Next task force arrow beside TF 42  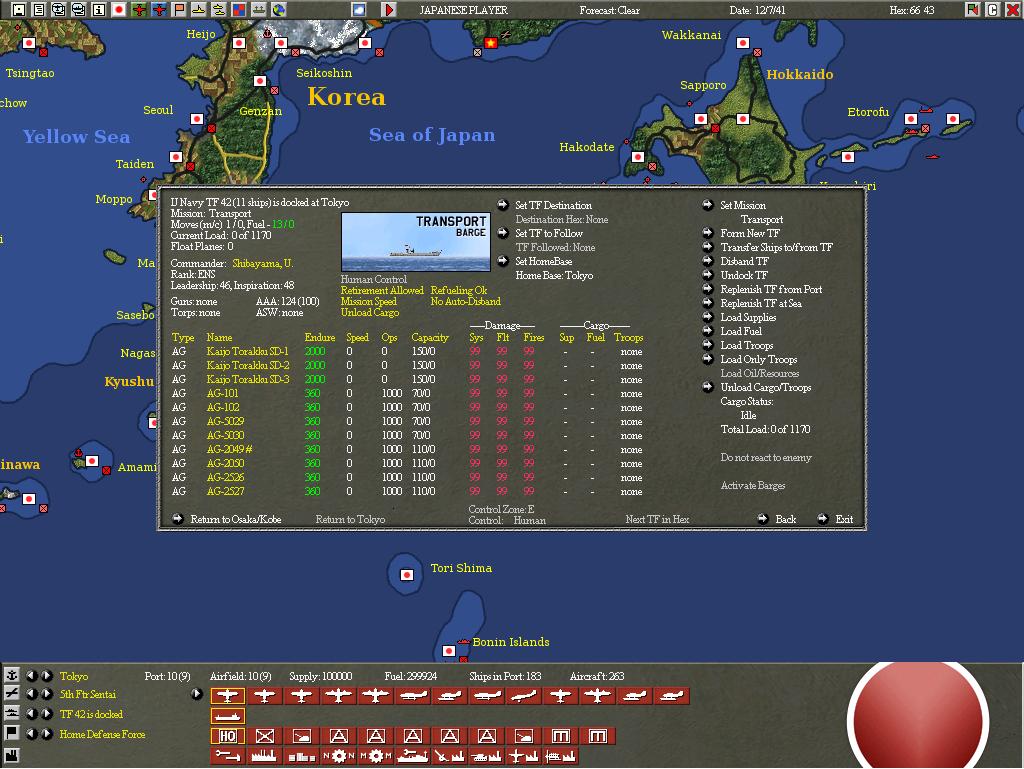point(47,714)
